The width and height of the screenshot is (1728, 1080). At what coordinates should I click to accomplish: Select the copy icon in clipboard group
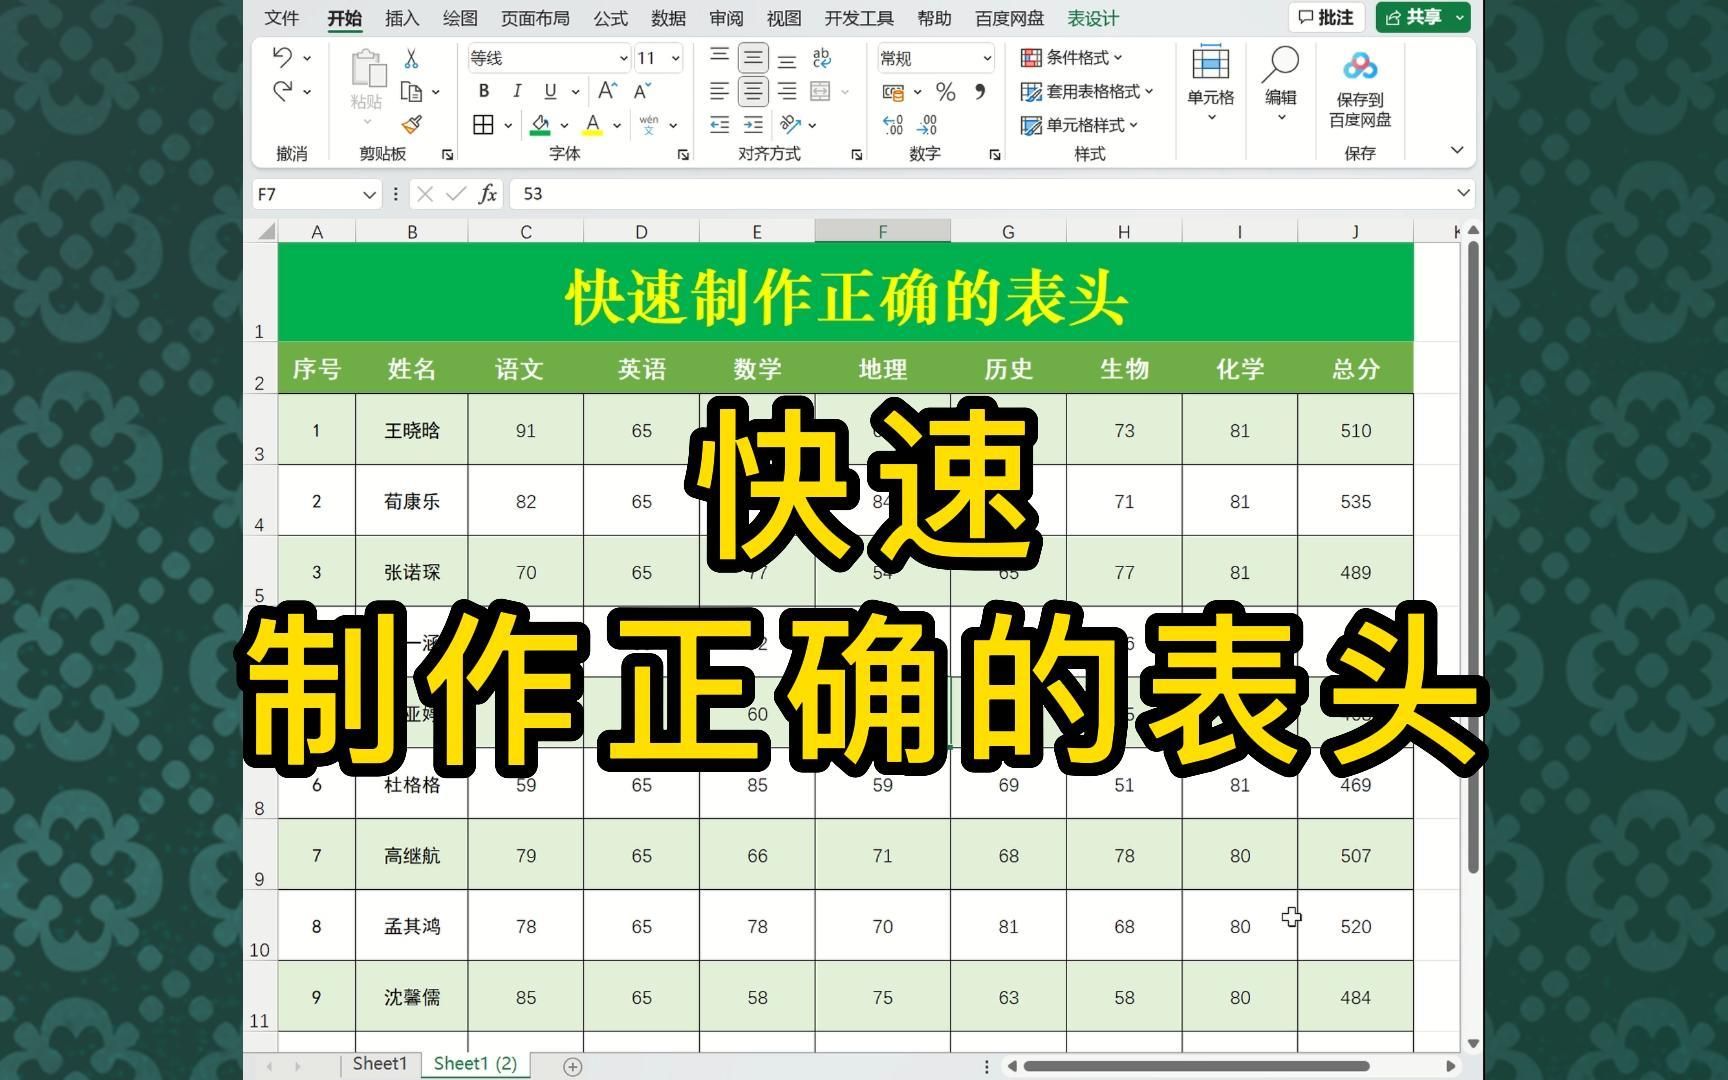click(410, 91)
